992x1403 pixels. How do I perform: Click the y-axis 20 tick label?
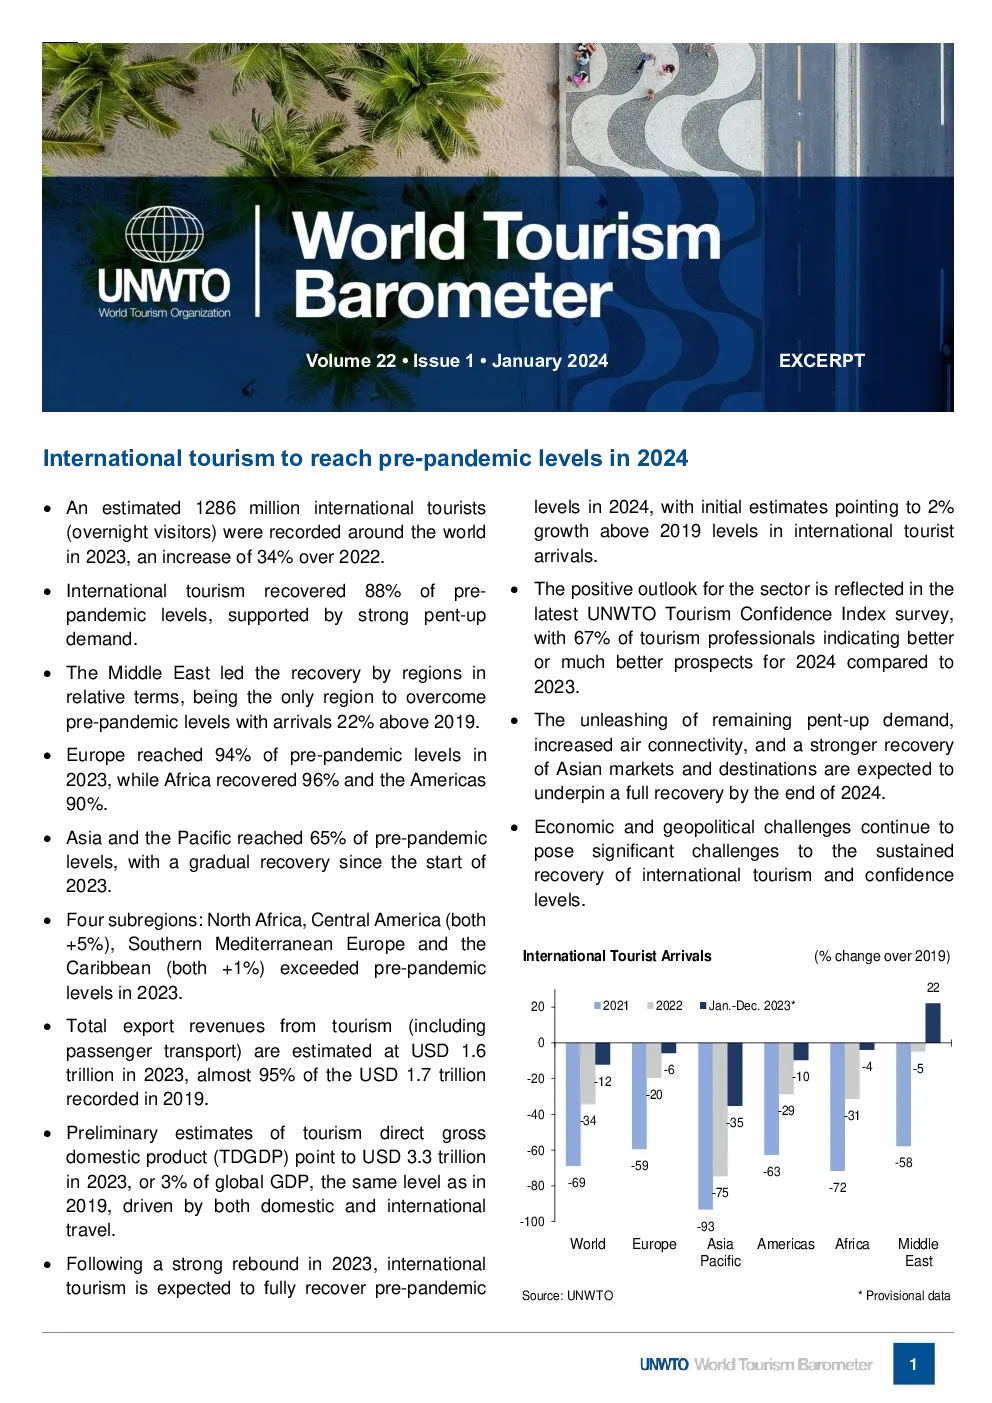tap(538, 1007)
